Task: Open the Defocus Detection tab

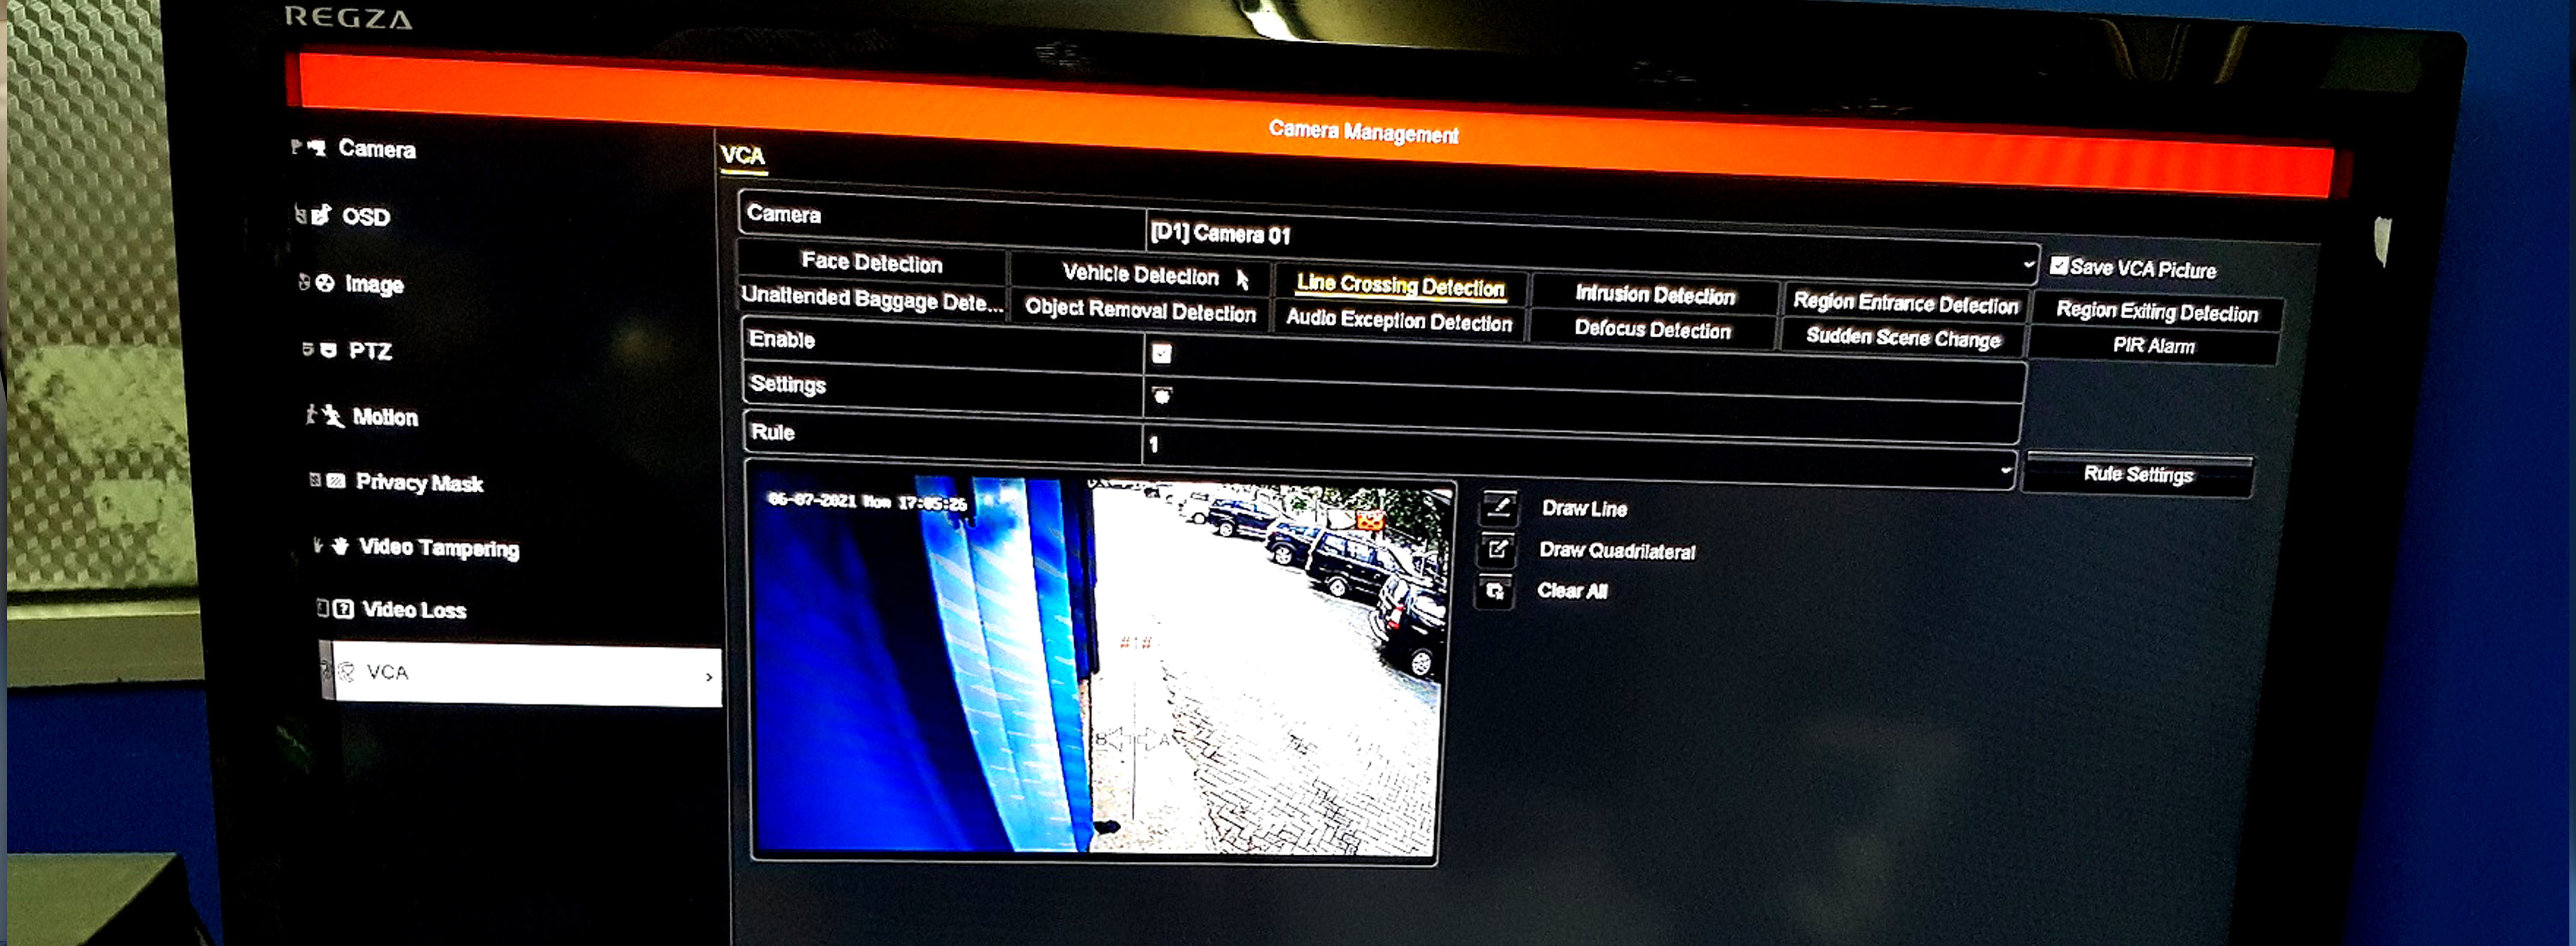Action: [x=1653, y=329]
